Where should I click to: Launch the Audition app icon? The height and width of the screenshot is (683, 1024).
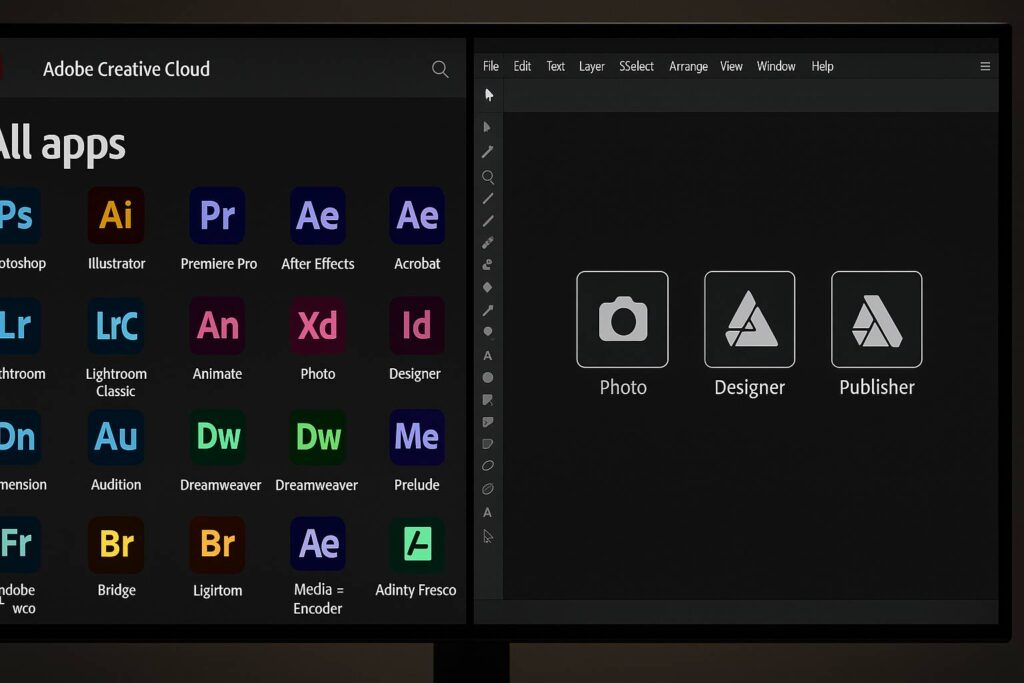tap(116, 437)
